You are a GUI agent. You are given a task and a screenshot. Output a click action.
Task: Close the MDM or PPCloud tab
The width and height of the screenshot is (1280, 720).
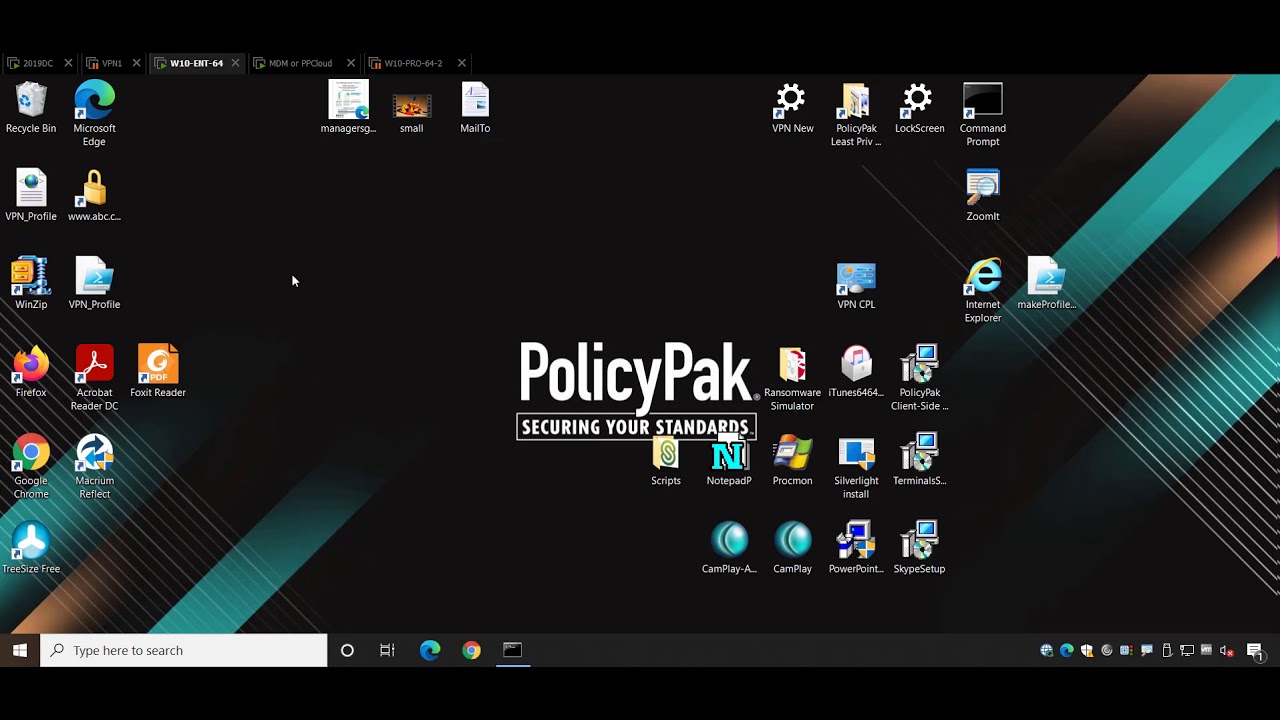[351, 63]
